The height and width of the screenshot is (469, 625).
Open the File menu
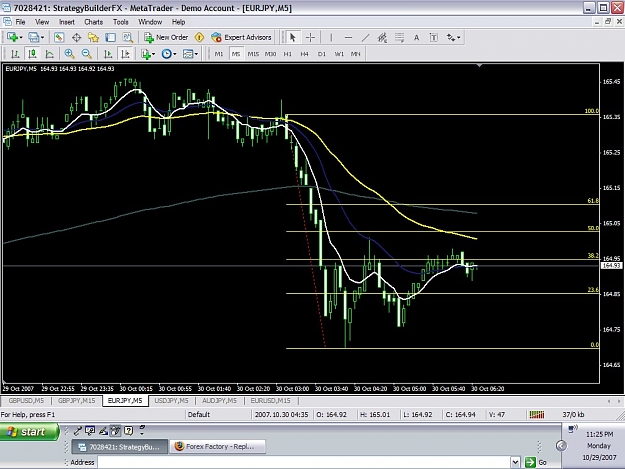tap(20, 22)
